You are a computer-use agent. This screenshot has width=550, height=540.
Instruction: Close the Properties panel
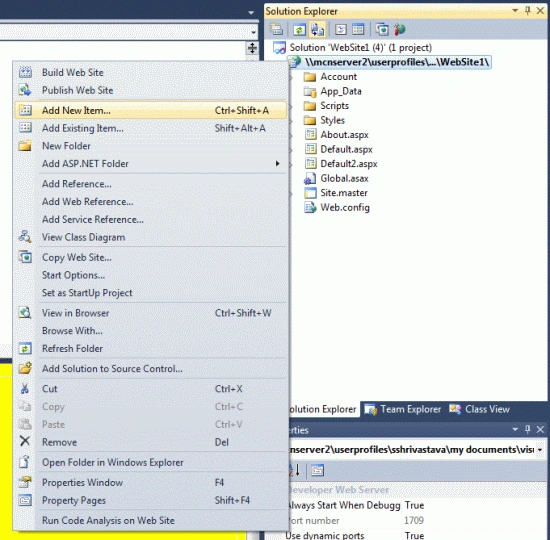coord(541,429)
